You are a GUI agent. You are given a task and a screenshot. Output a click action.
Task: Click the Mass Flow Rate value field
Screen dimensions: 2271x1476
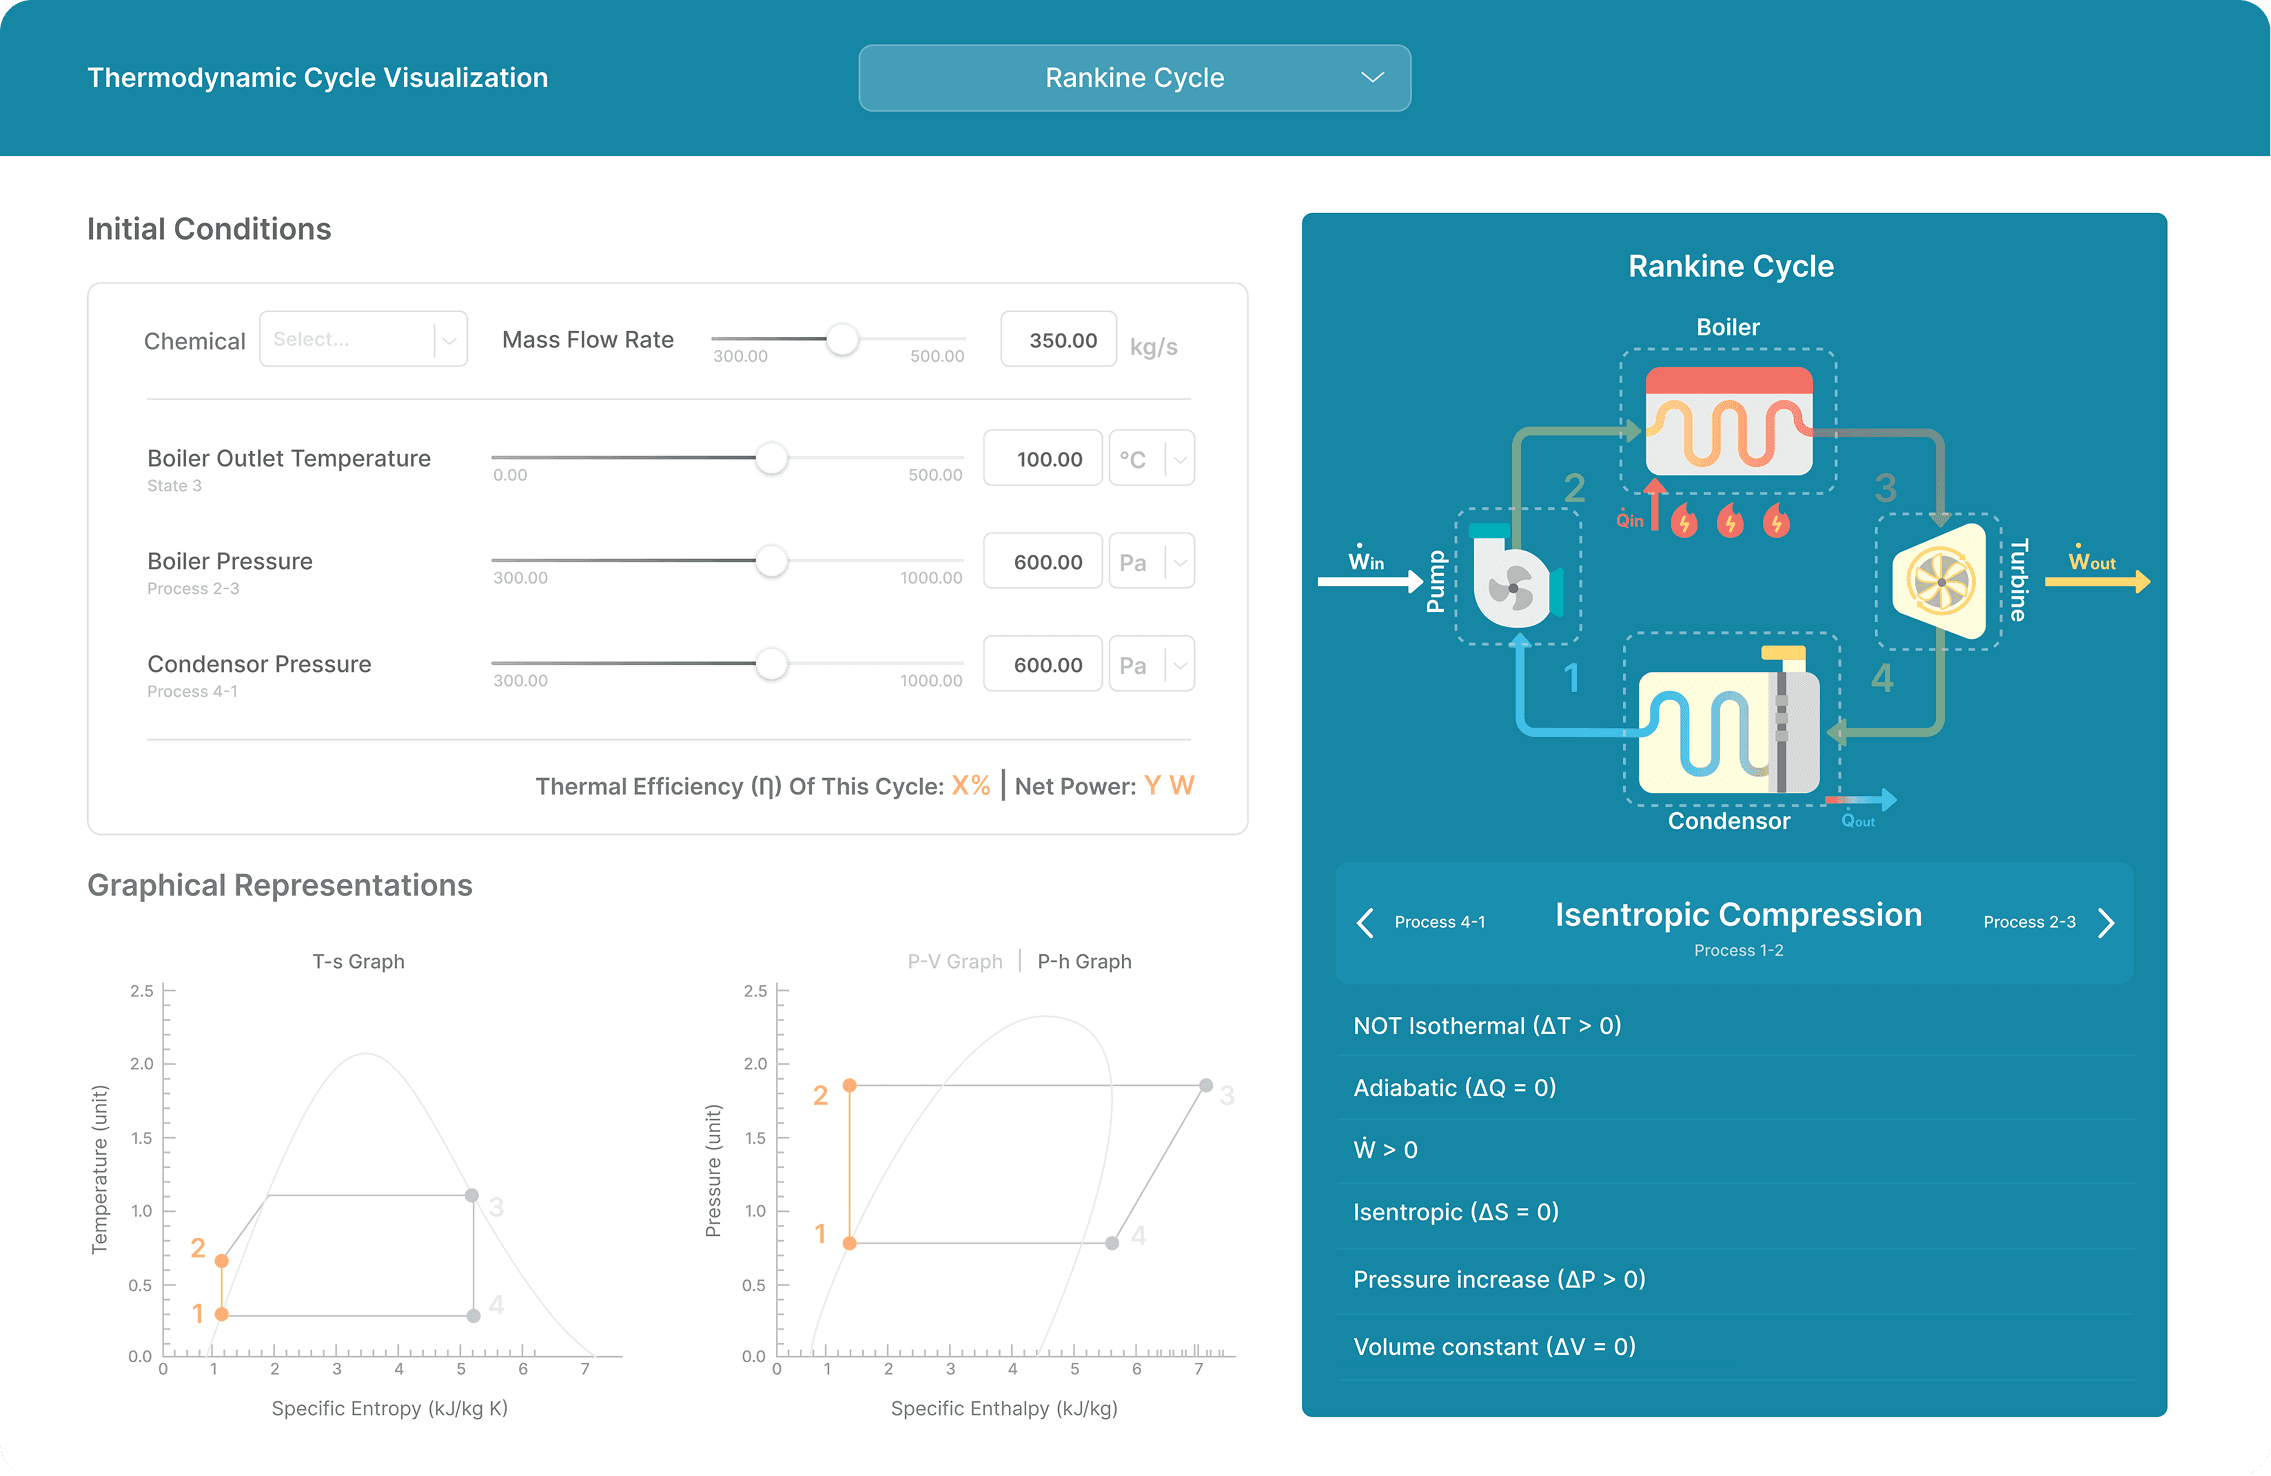pos(1059,340)
